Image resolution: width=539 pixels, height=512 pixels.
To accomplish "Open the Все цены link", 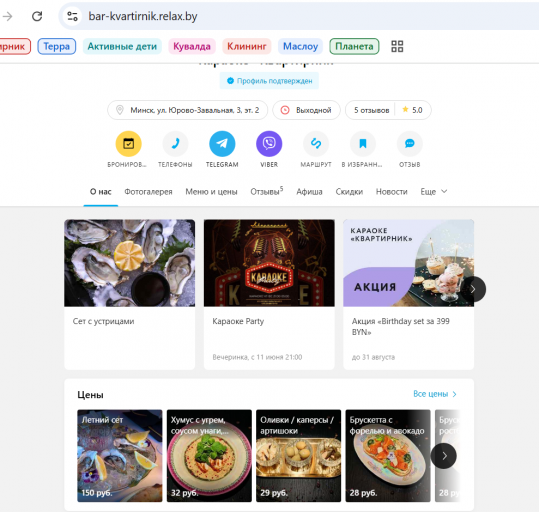I will 435,394.
